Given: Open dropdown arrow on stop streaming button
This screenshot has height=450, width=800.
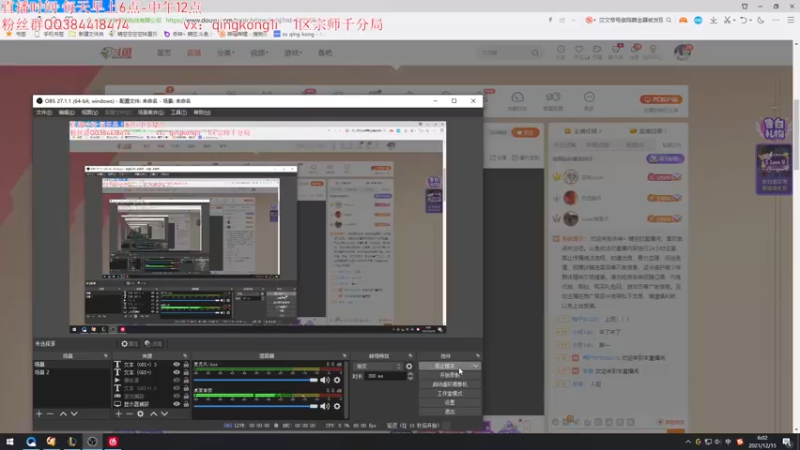Looking at the screenshot, I should tap(476, 366).
